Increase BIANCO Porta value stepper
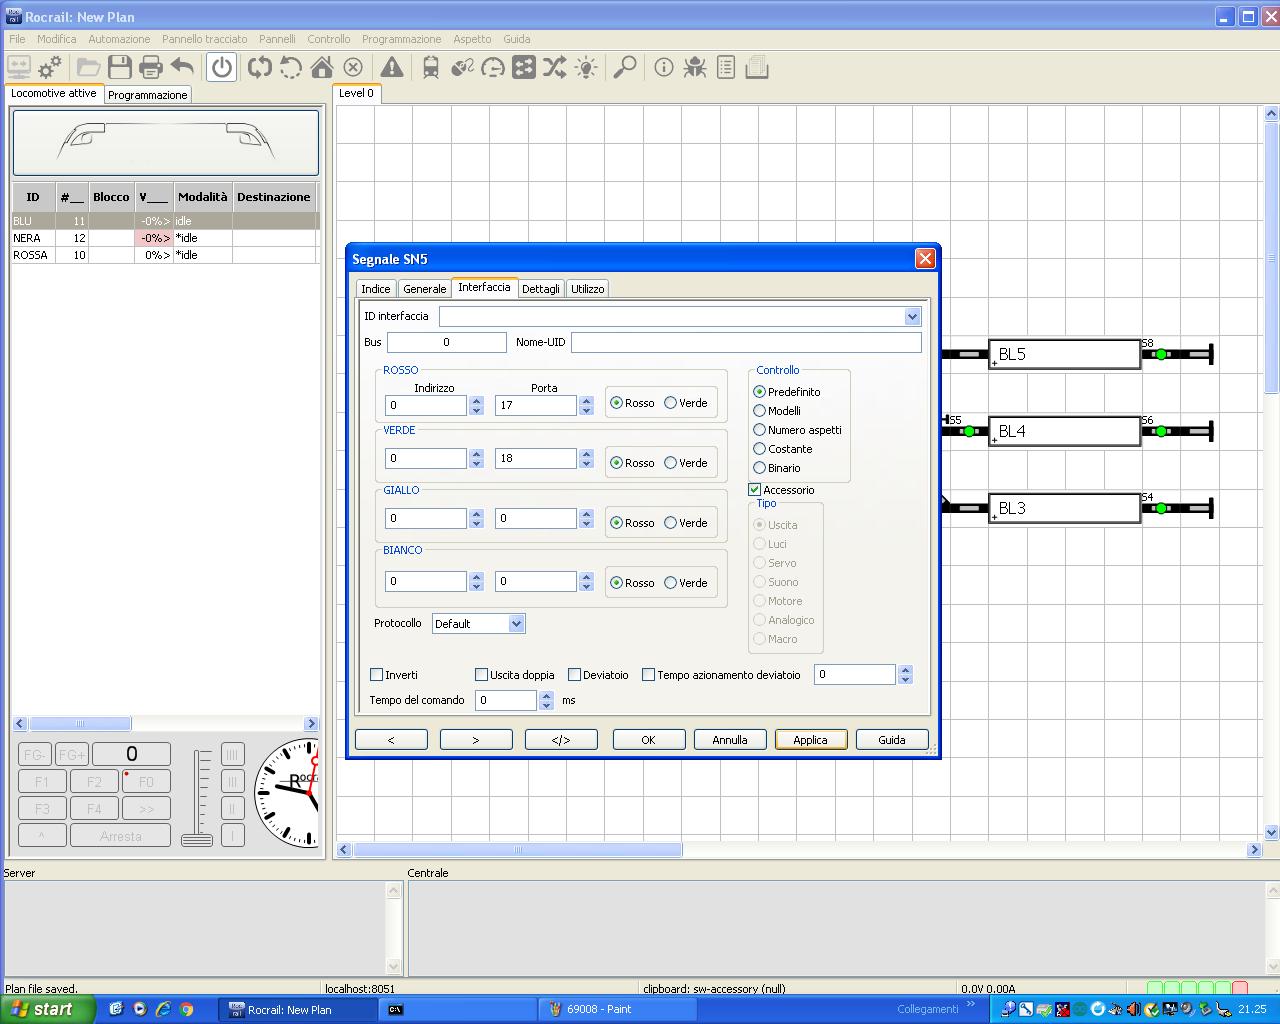This screenshot has height=1024, width=1280. point(587,576)
